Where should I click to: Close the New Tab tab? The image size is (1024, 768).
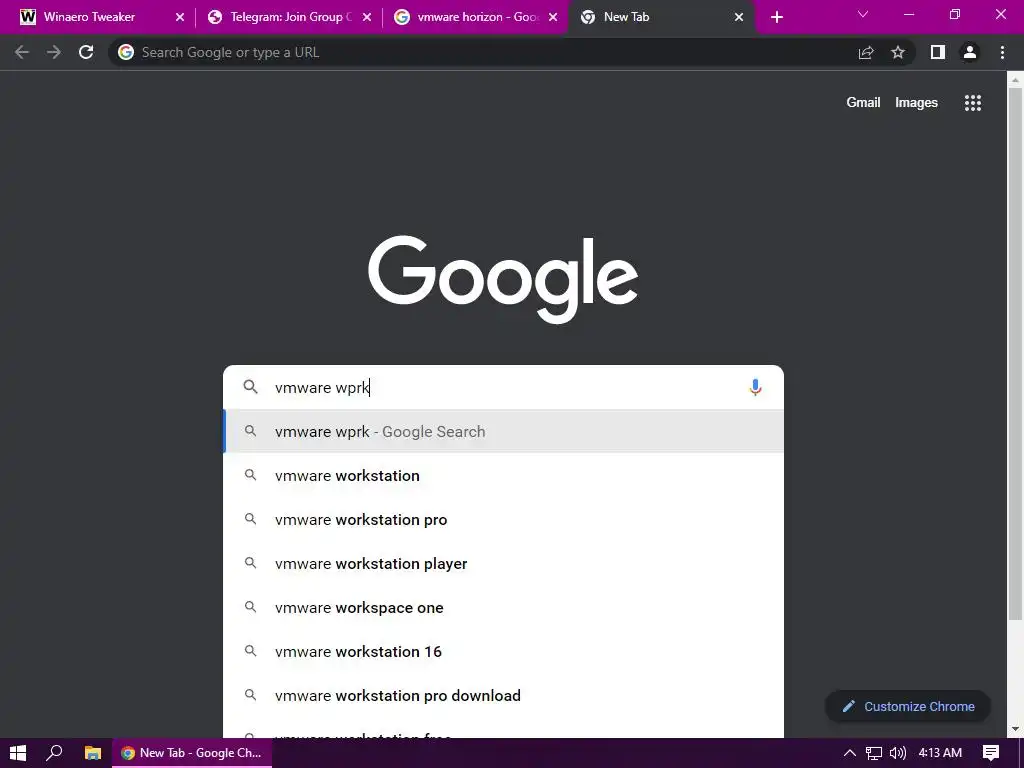coord(739,17)
